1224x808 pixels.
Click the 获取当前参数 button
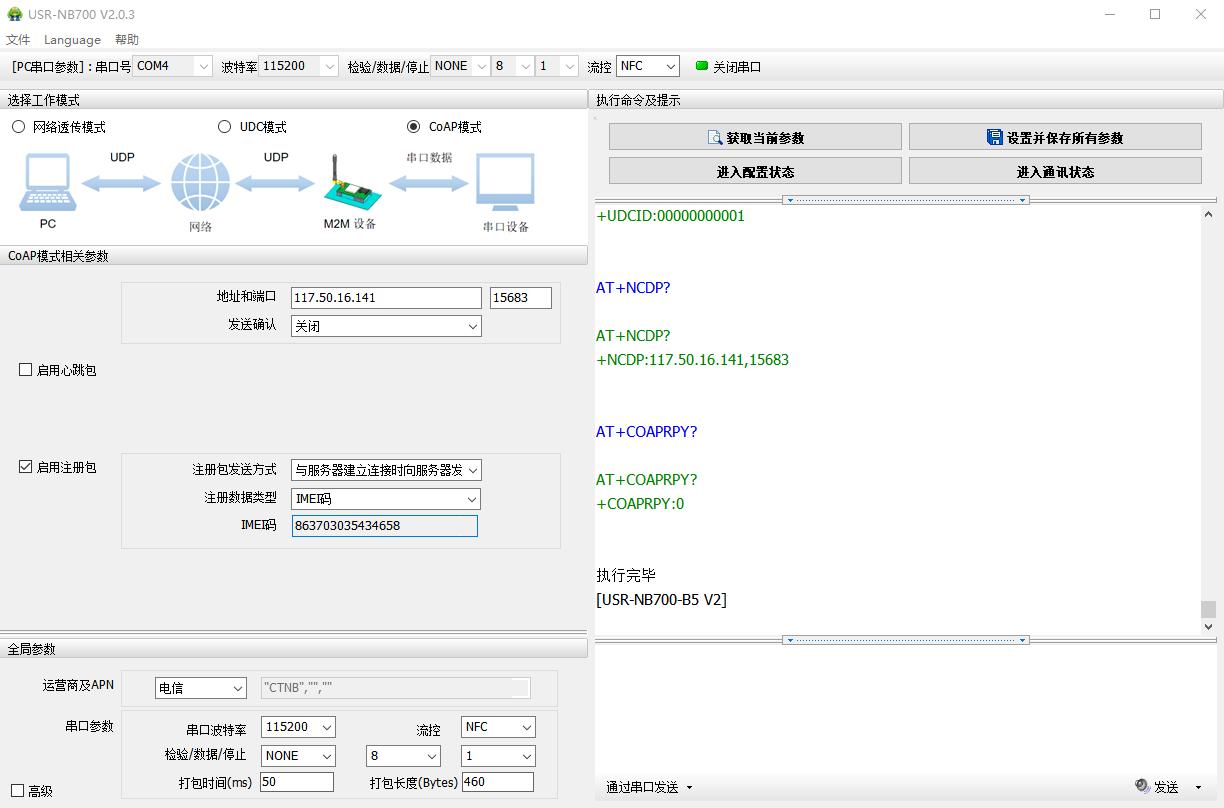coord(755,138)
